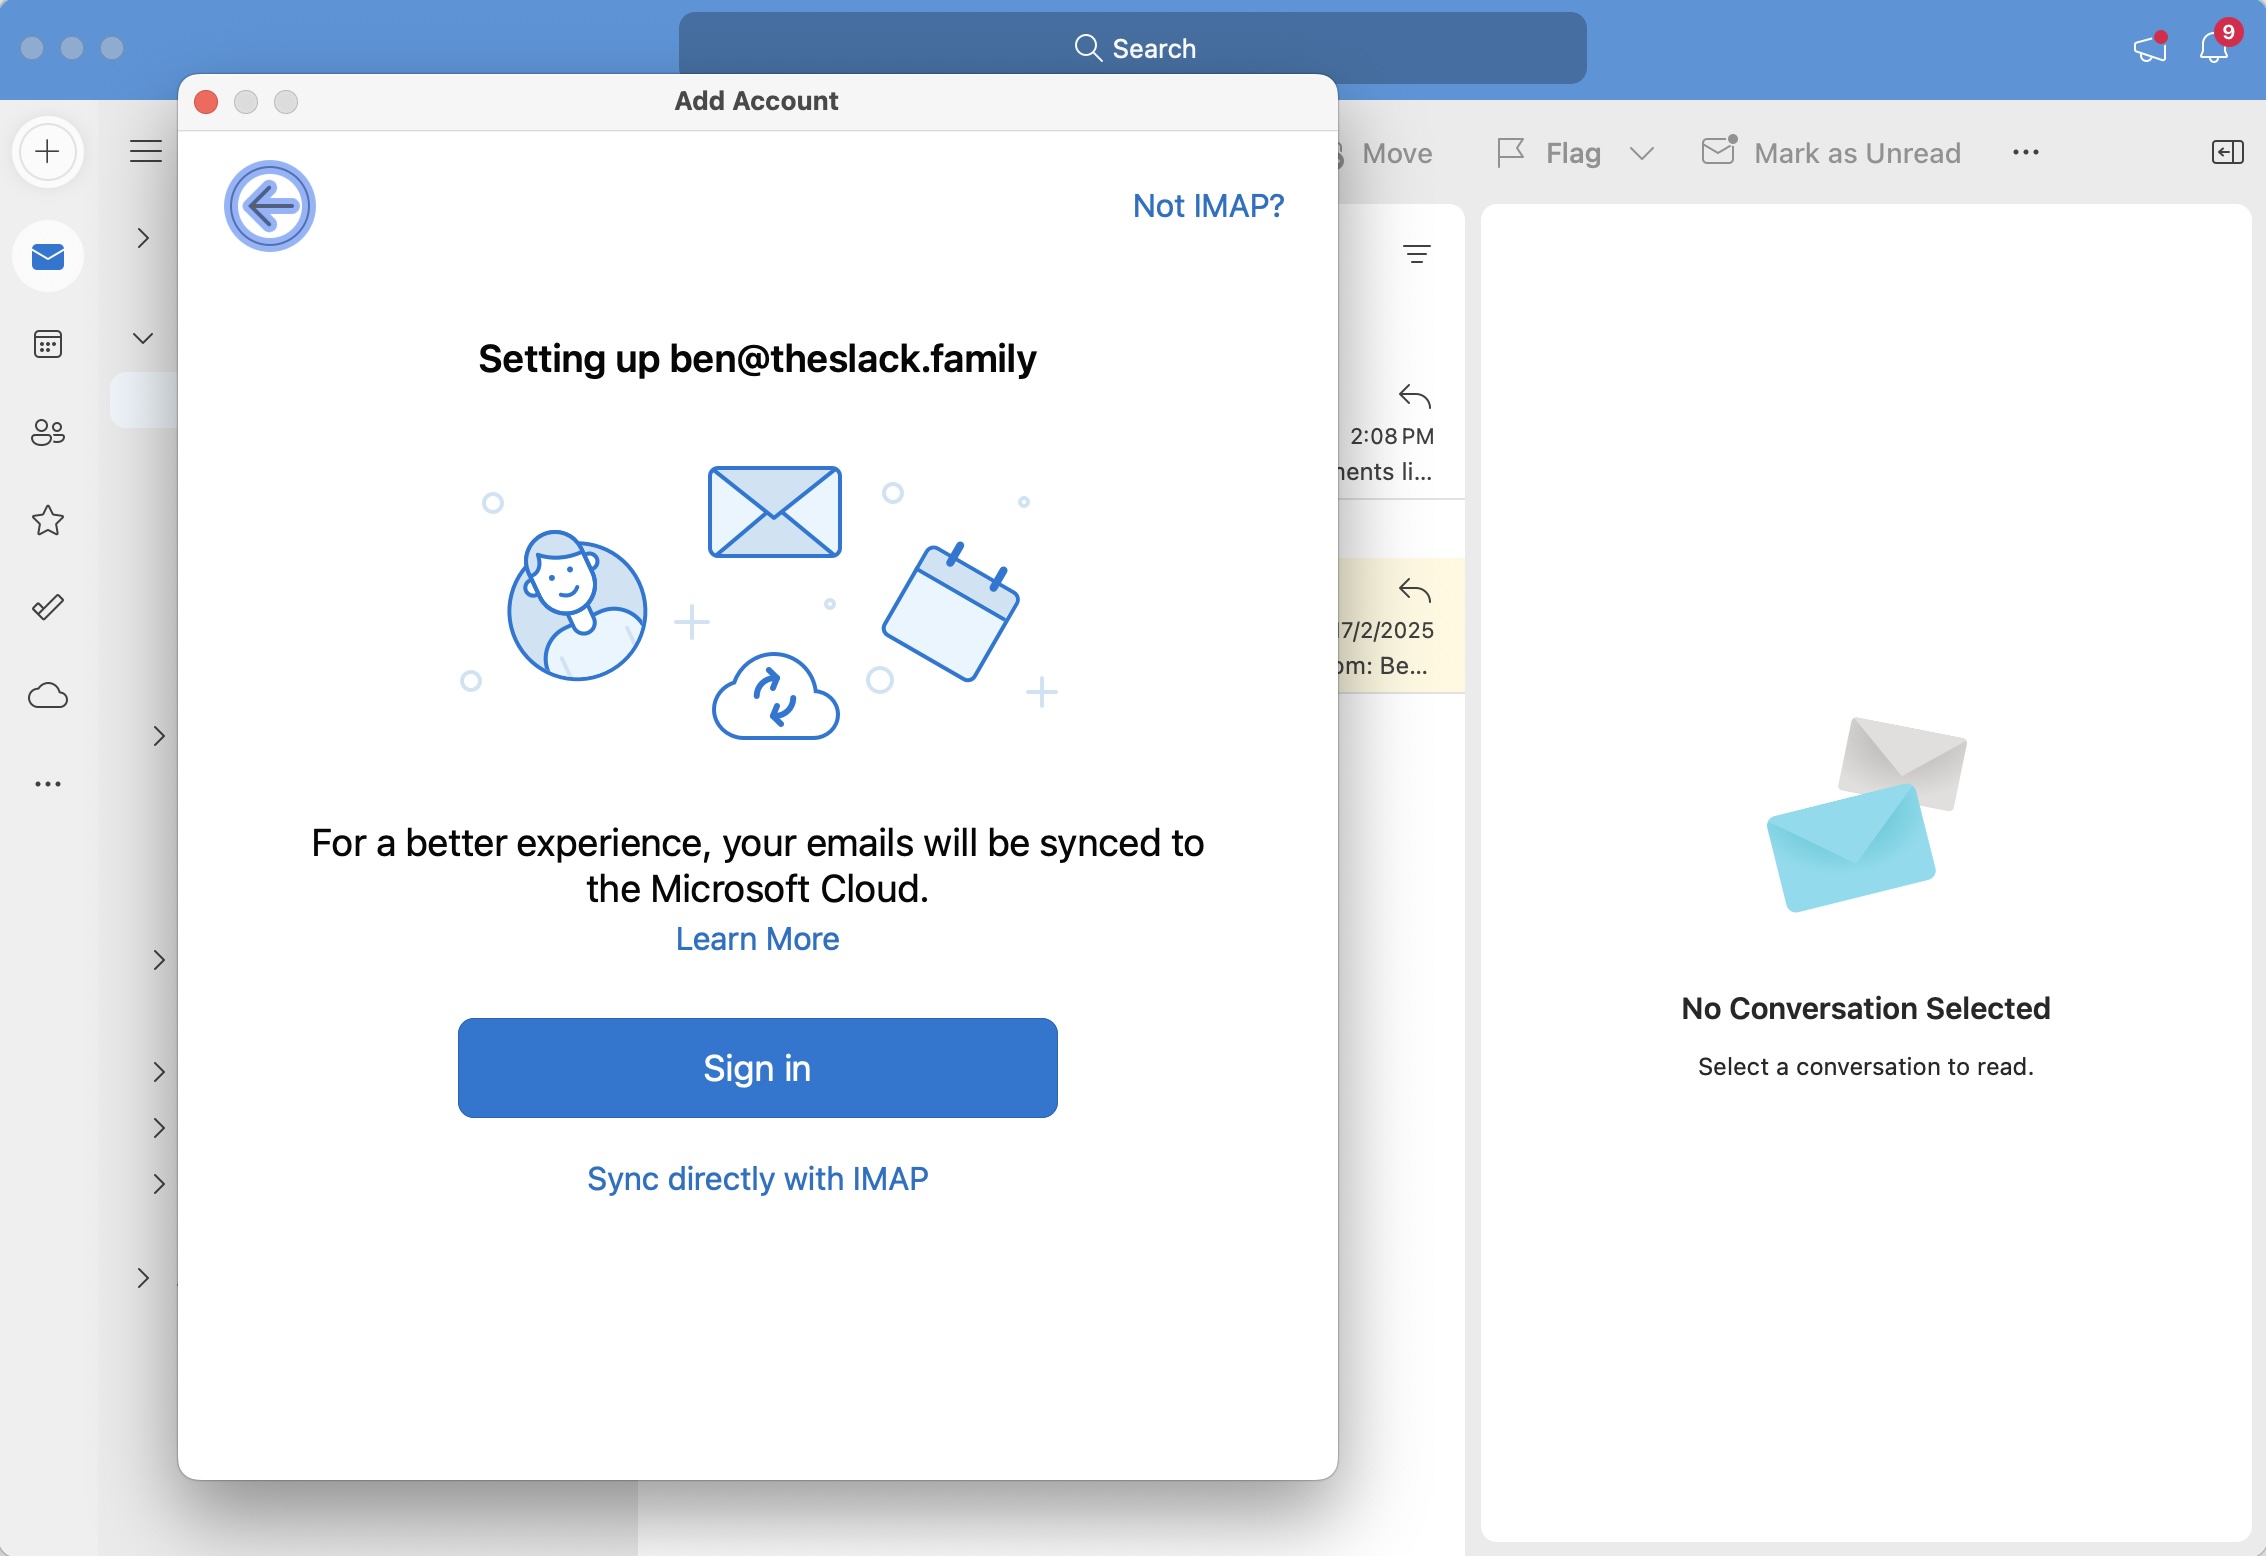
Task: Open the Learn More link
Action: coord(757,939)
